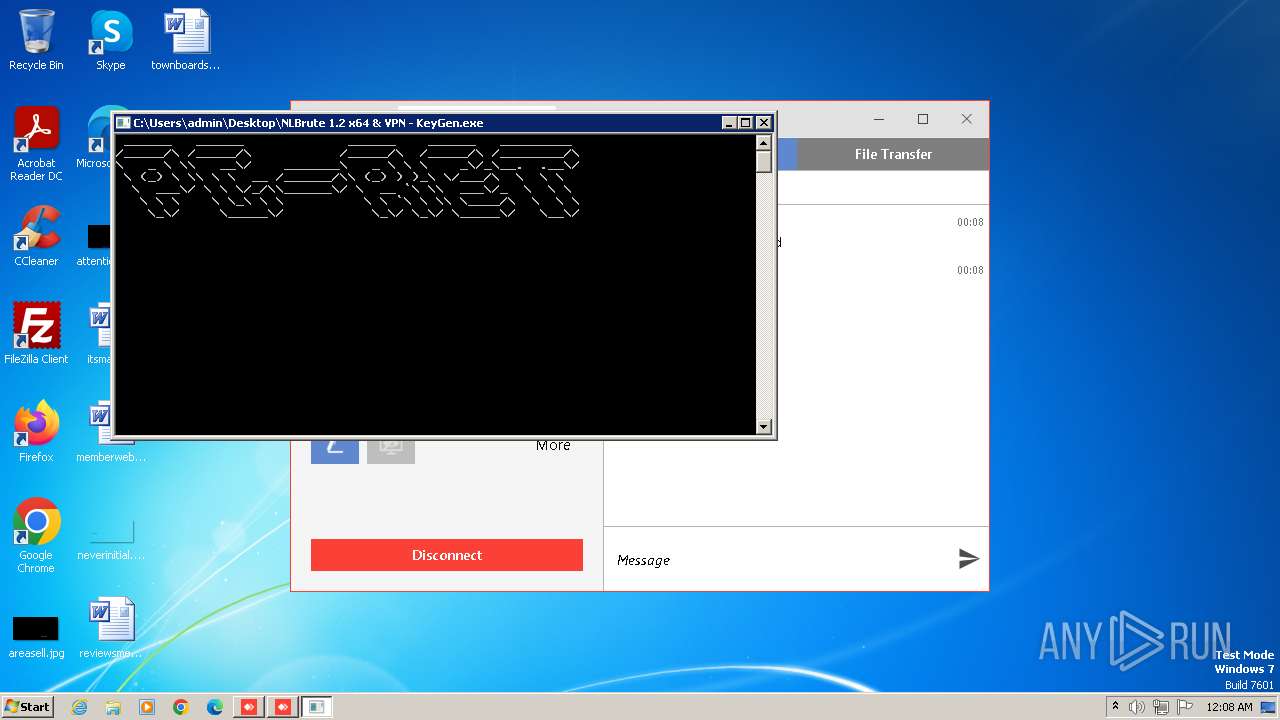Open the Recycle Bin desktop icon

[36, 40]
